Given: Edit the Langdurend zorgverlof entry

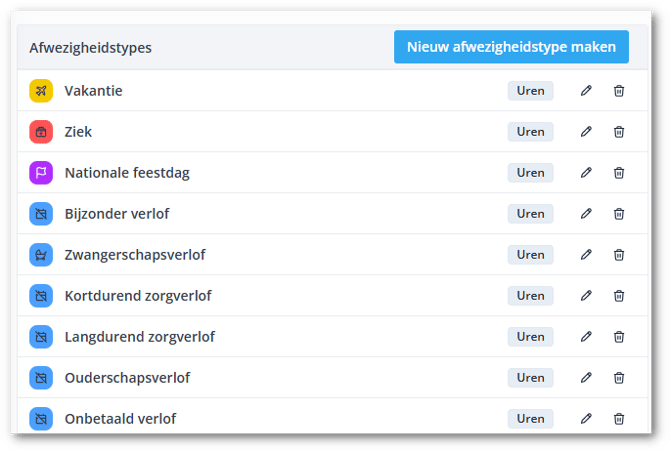Looking at the screenshot, I should pos(586,337).
